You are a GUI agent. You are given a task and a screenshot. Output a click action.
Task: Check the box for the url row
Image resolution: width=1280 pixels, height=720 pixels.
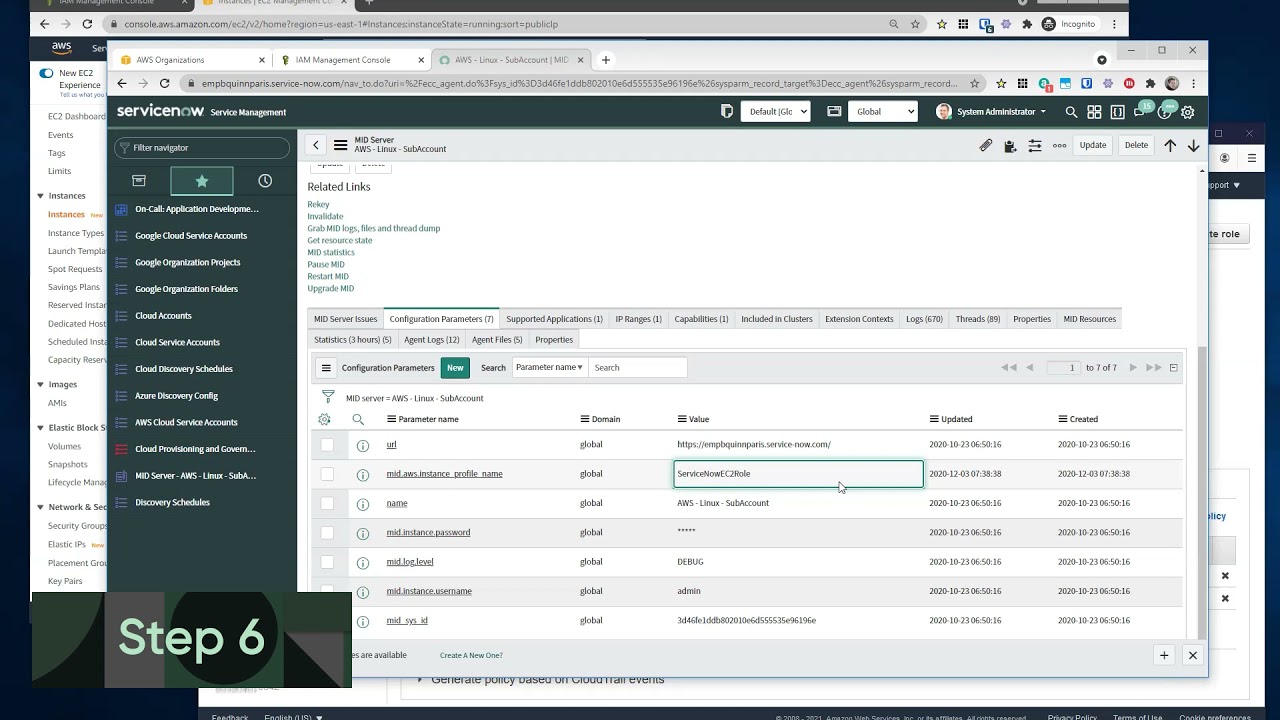pos(327,444)
